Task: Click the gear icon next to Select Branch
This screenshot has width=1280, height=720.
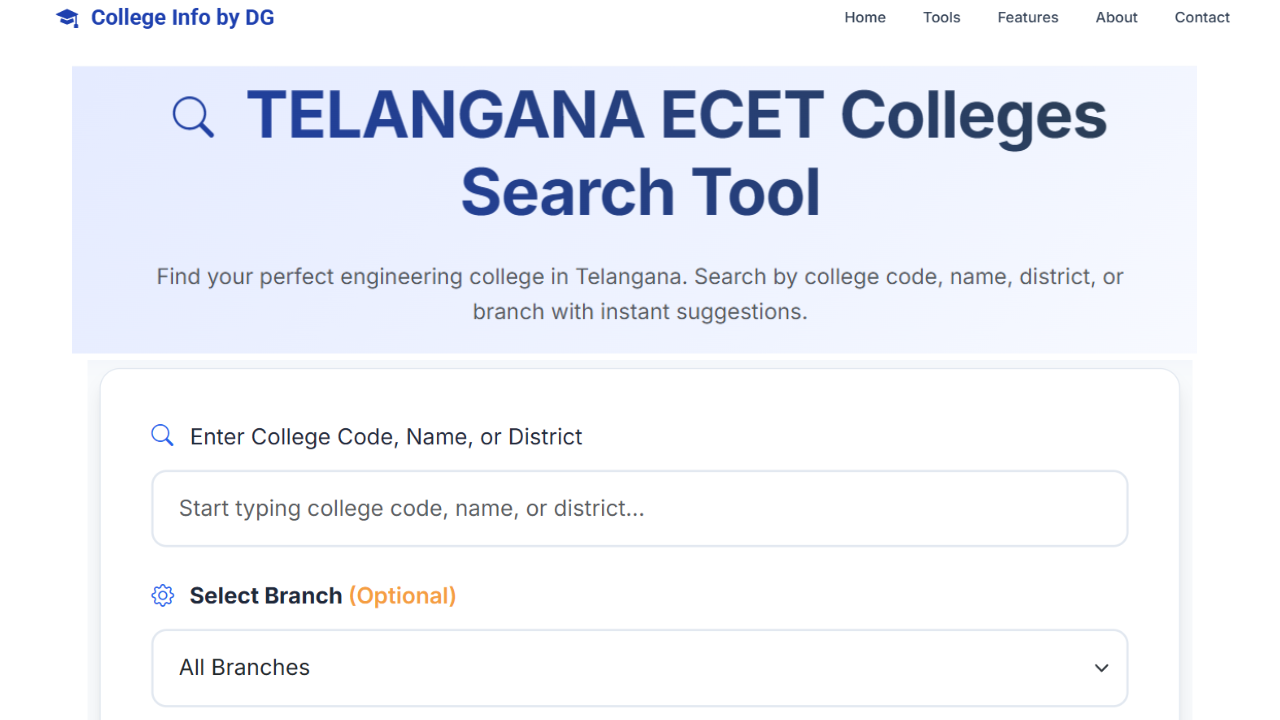Action: pyautogui.click(x=162, y=595)
